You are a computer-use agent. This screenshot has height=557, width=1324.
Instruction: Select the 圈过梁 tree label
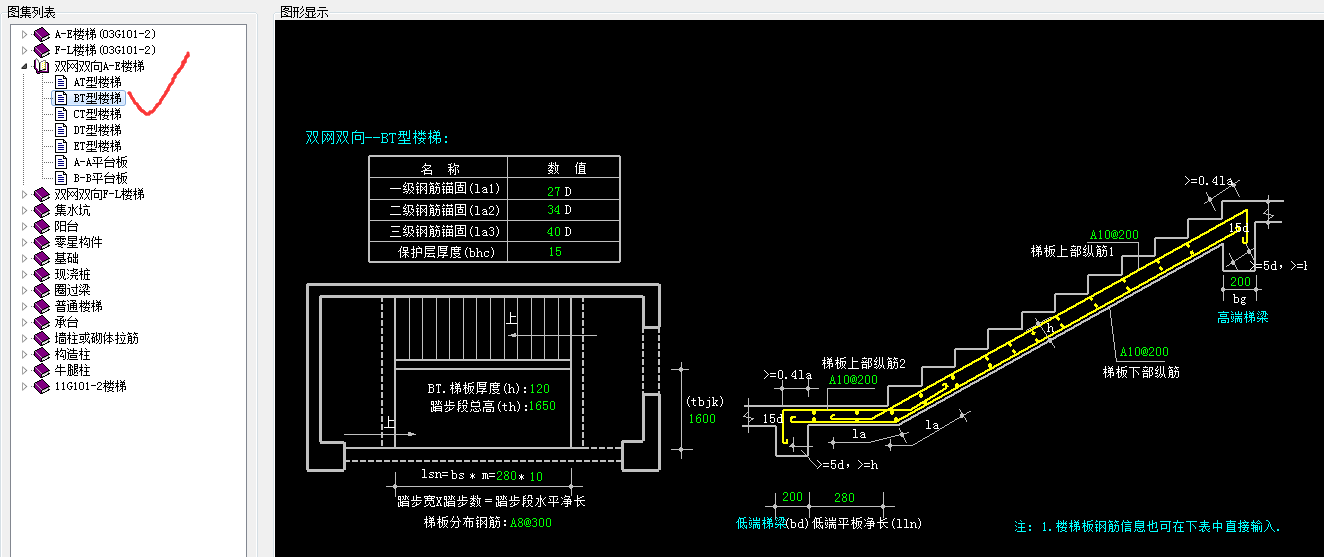tap(72, 290)
